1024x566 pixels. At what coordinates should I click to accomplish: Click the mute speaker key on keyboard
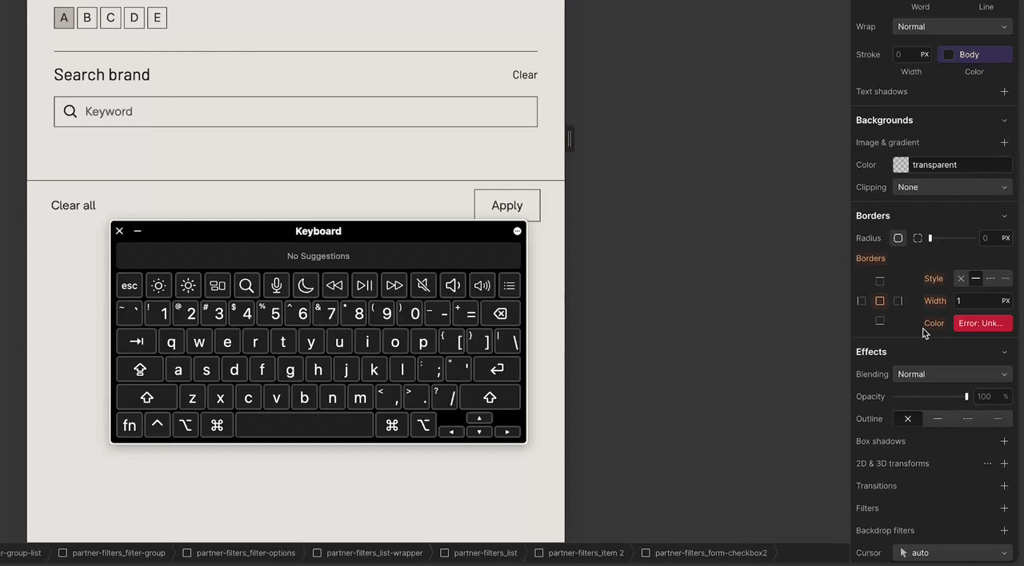point(424,286)
